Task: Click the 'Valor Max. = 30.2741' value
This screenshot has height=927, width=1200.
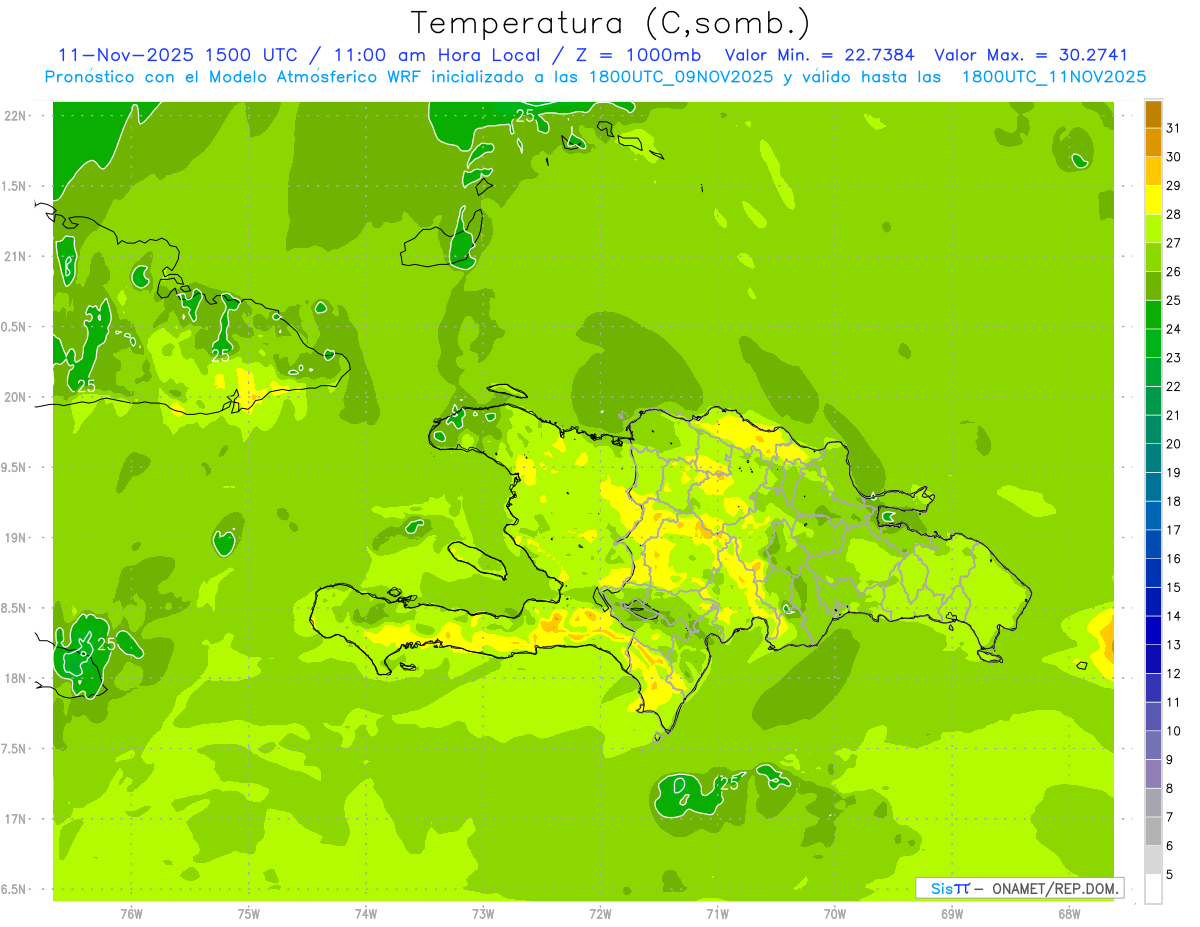Action: pos(1030,55)
